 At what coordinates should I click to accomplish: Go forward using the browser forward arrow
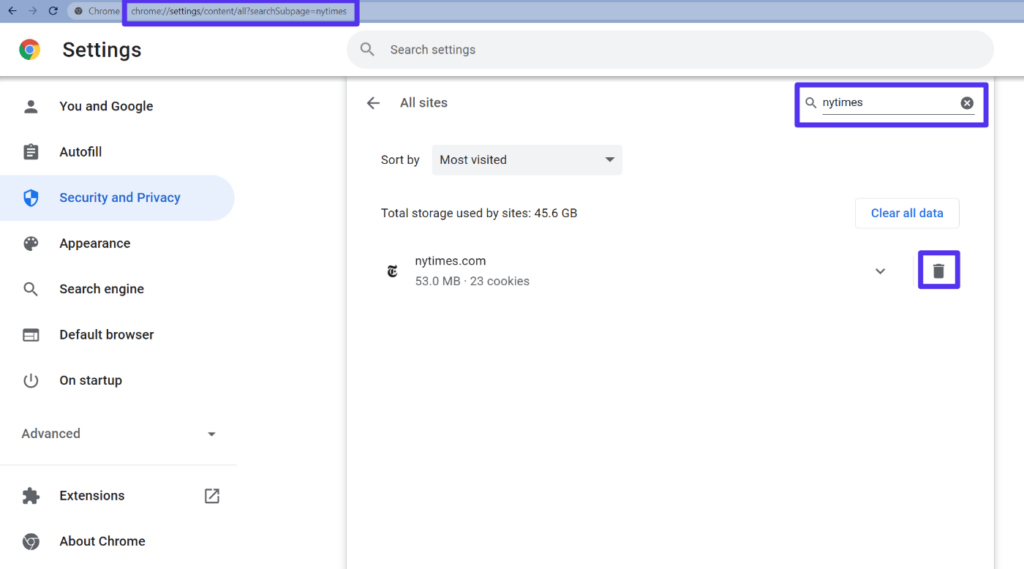pos(32,11)
